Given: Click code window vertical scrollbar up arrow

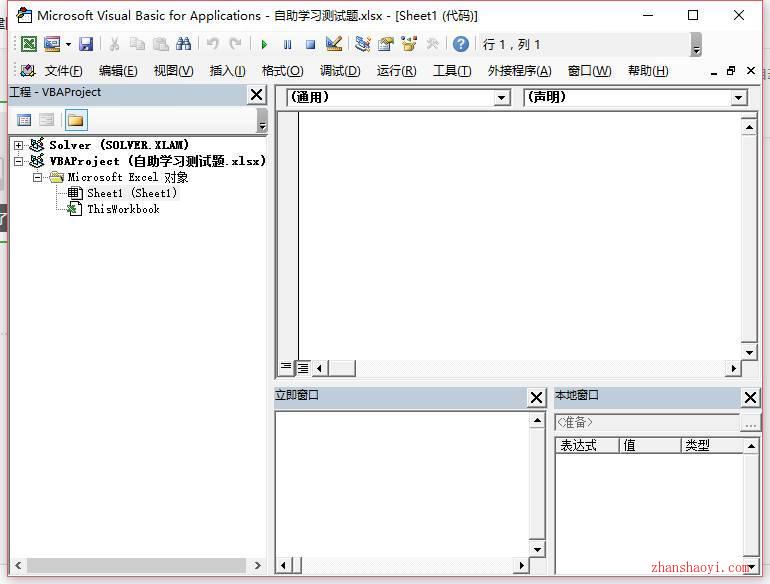Looking at the screenshot, I should pos(749,127).
